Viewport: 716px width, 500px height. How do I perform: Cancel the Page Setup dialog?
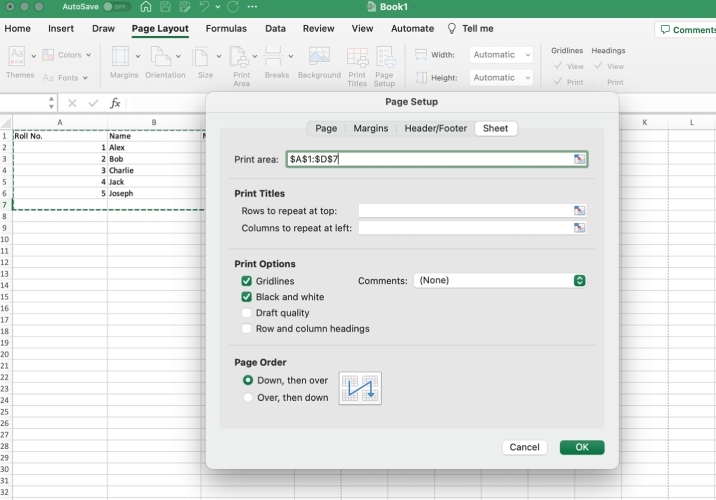coord(524,447)
